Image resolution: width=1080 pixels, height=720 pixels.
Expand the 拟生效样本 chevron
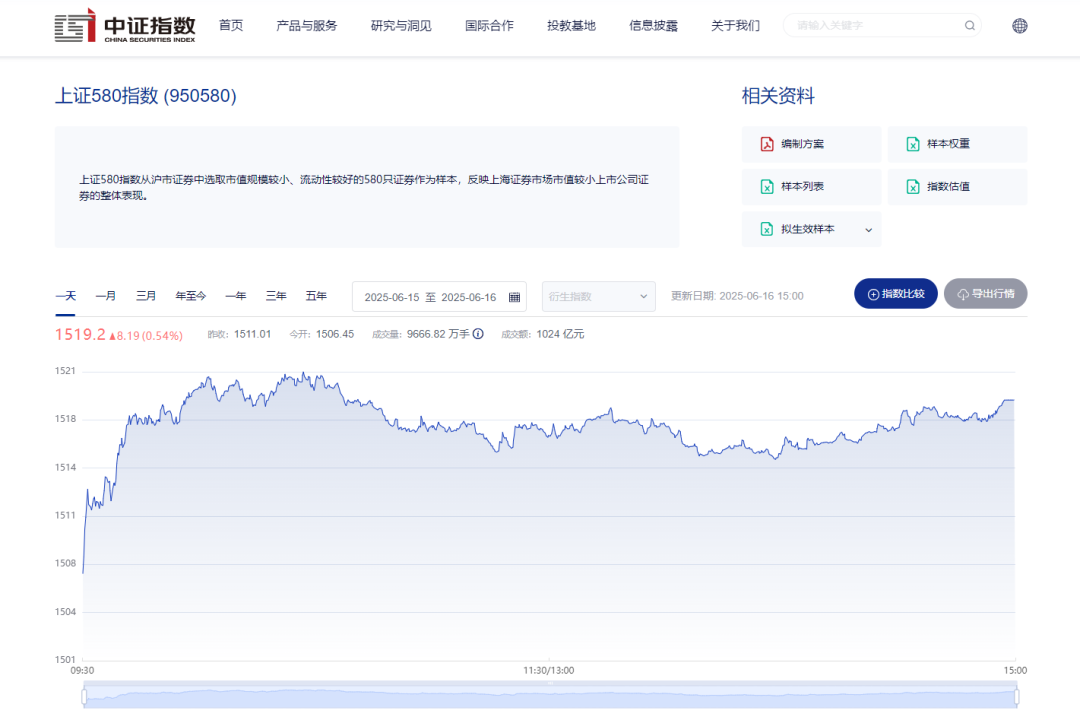click(x=869, y=230)
